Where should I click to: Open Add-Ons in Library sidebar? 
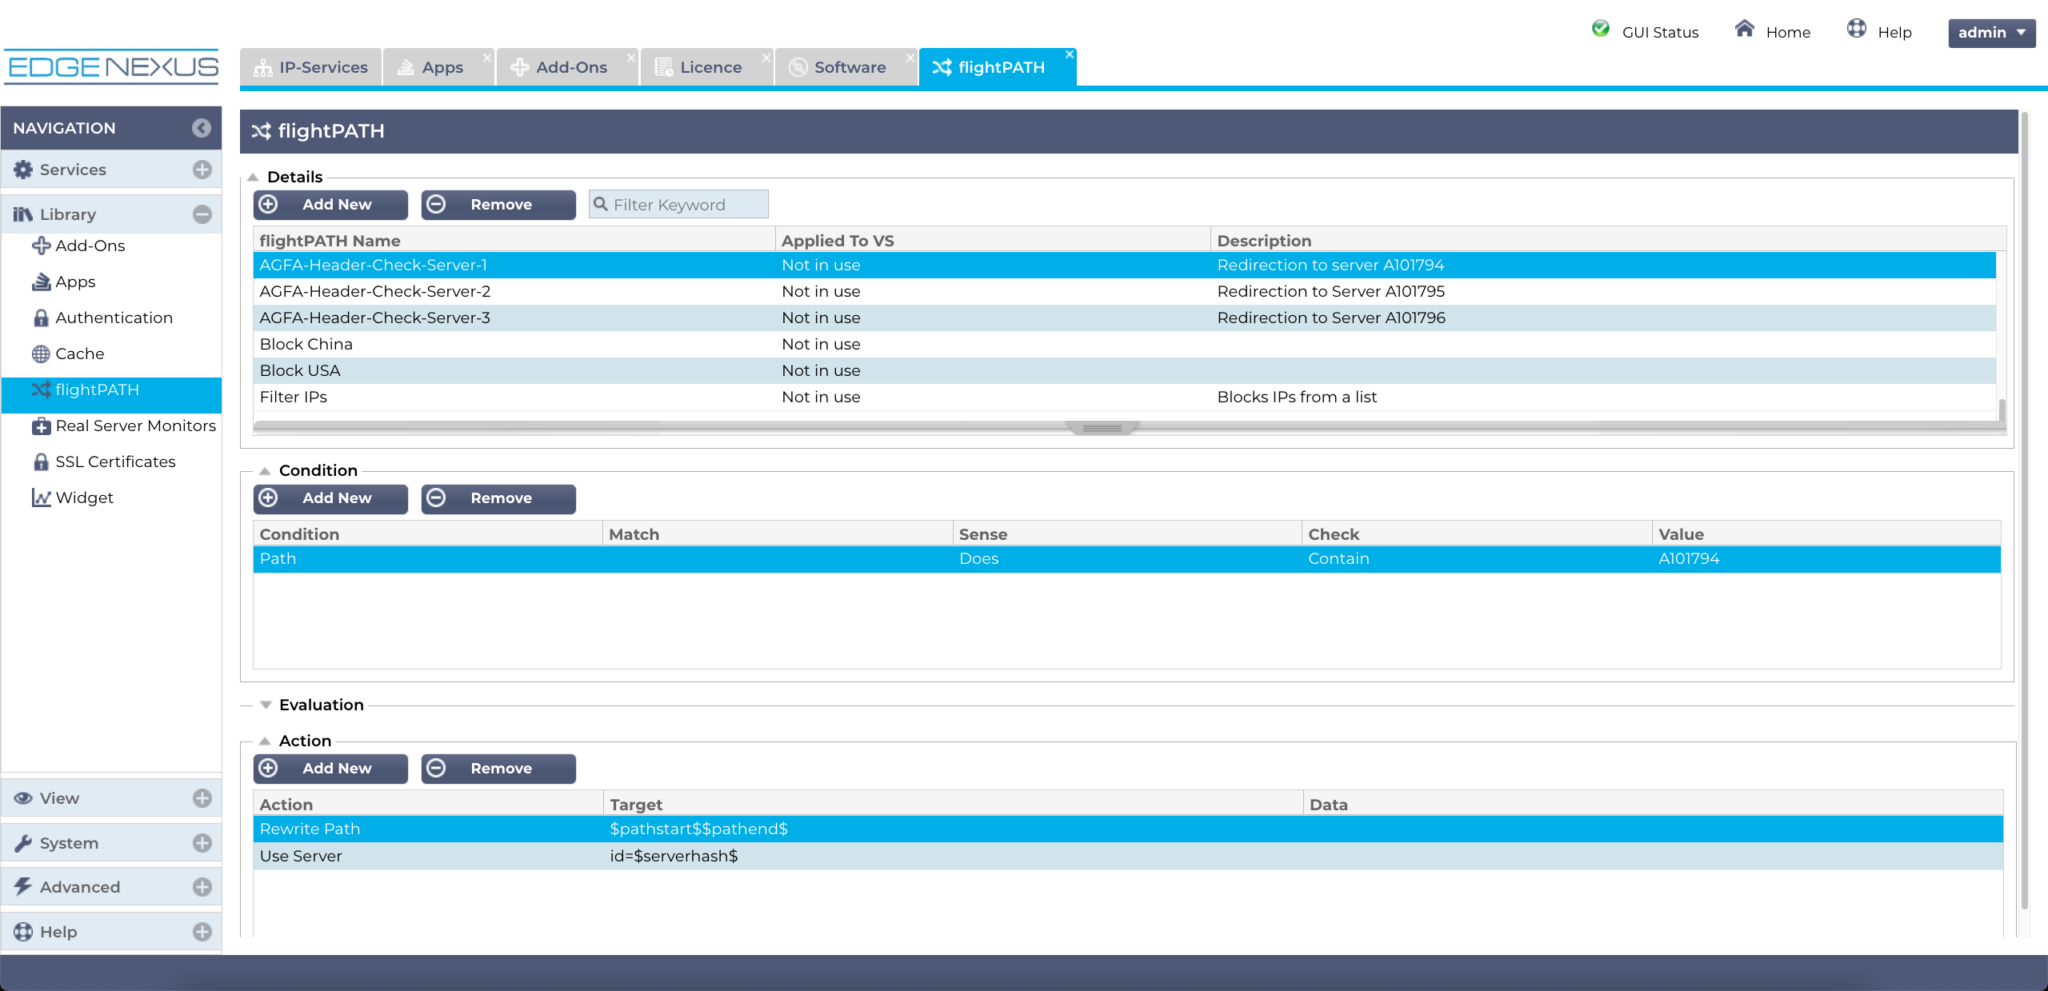pyautogui.click(x=78, y=246)
